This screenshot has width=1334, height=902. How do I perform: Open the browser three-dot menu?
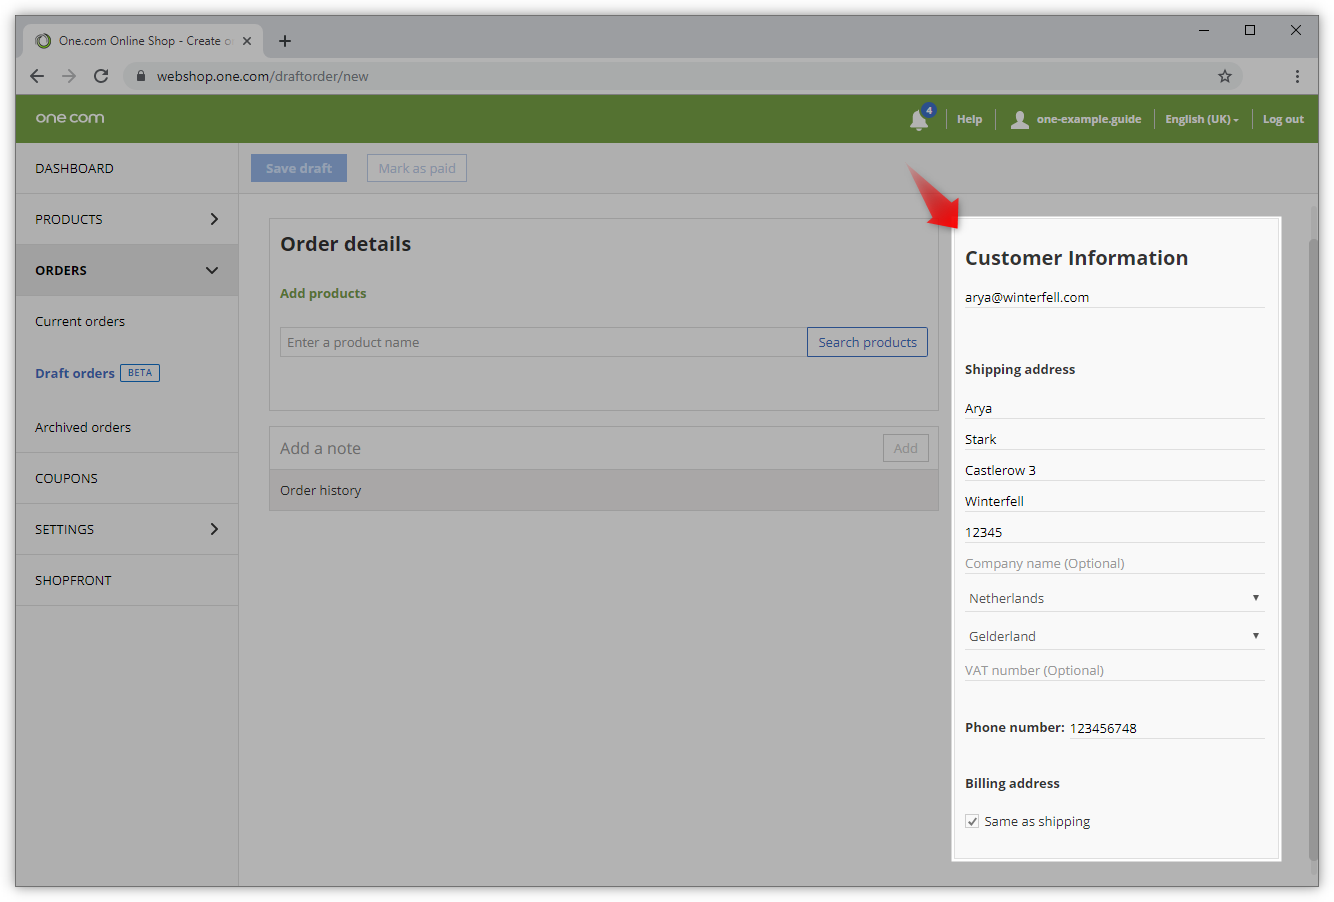tap(1297, 75)
